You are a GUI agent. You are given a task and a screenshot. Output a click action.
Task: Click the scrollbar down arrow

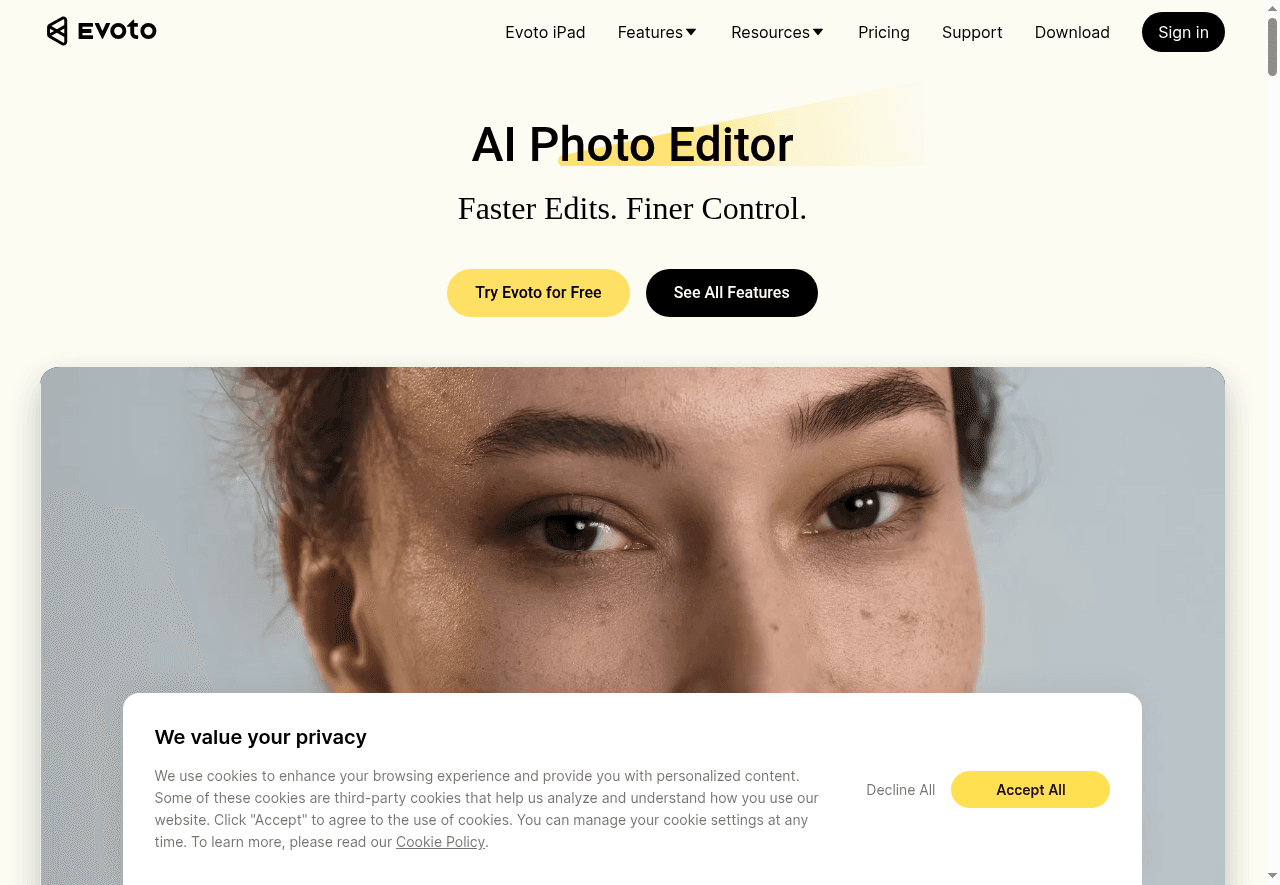click(1272, 878)
